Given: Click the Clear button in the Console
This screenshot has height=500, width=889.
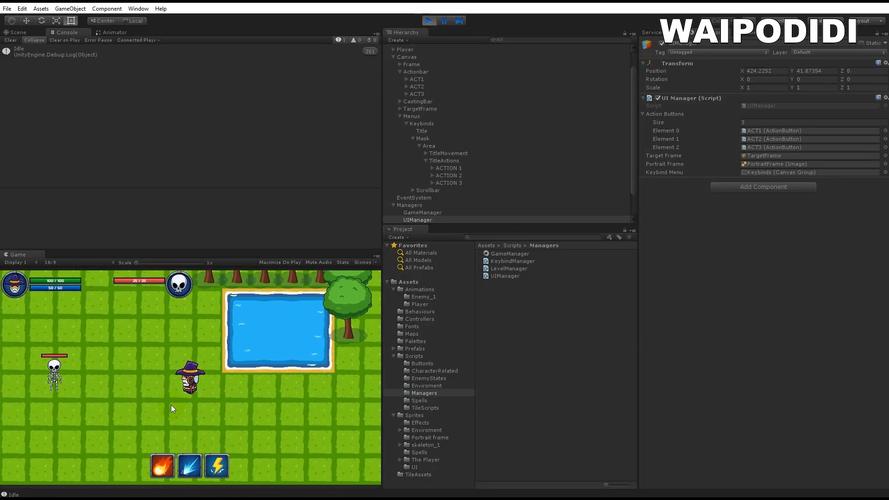Looking at the screenshot, I should tap(11, 40).
